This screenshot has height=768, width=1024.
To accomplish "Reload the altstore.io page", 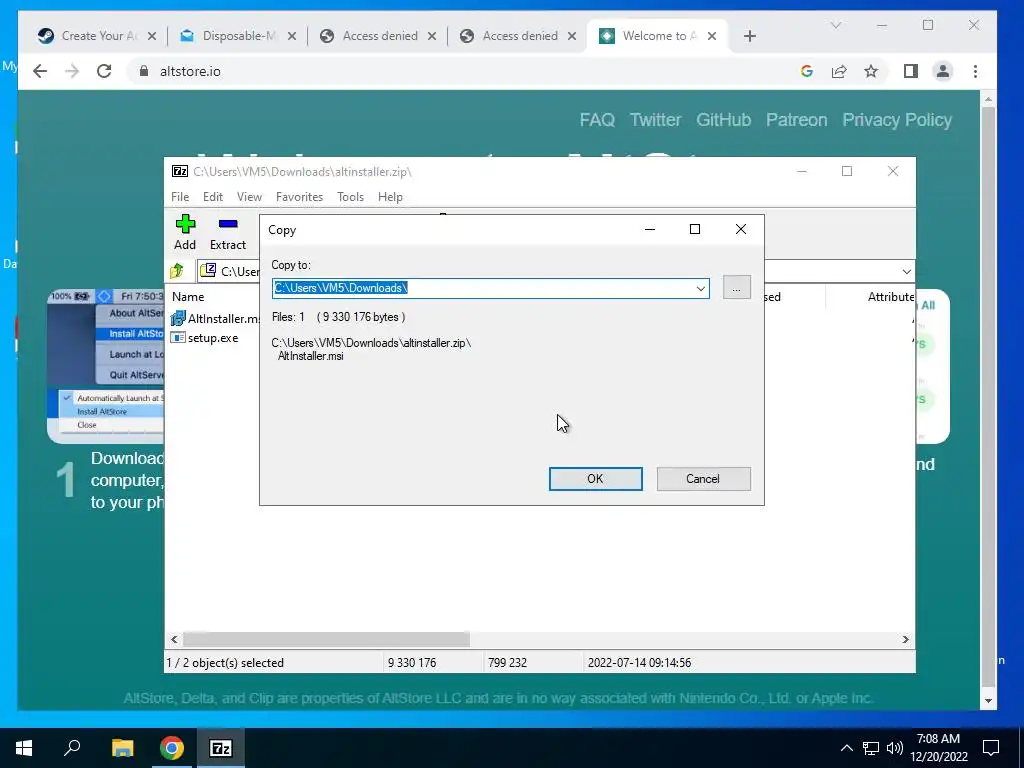I will pyautogui.click(x=104, y=71).
